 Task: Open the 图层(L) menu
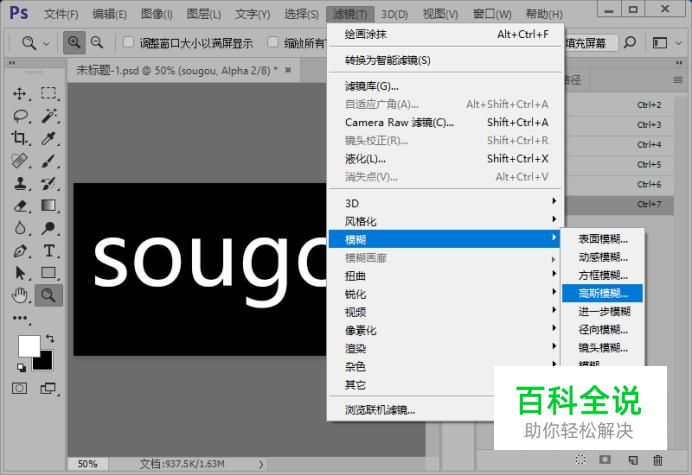204,14
